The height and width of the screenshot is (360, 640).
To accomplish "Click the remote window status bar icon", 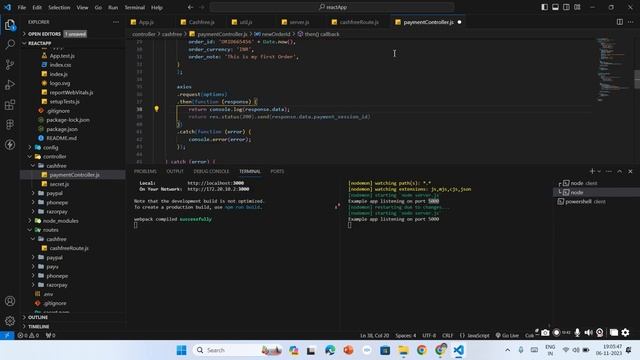I will [x=7, y=336].
